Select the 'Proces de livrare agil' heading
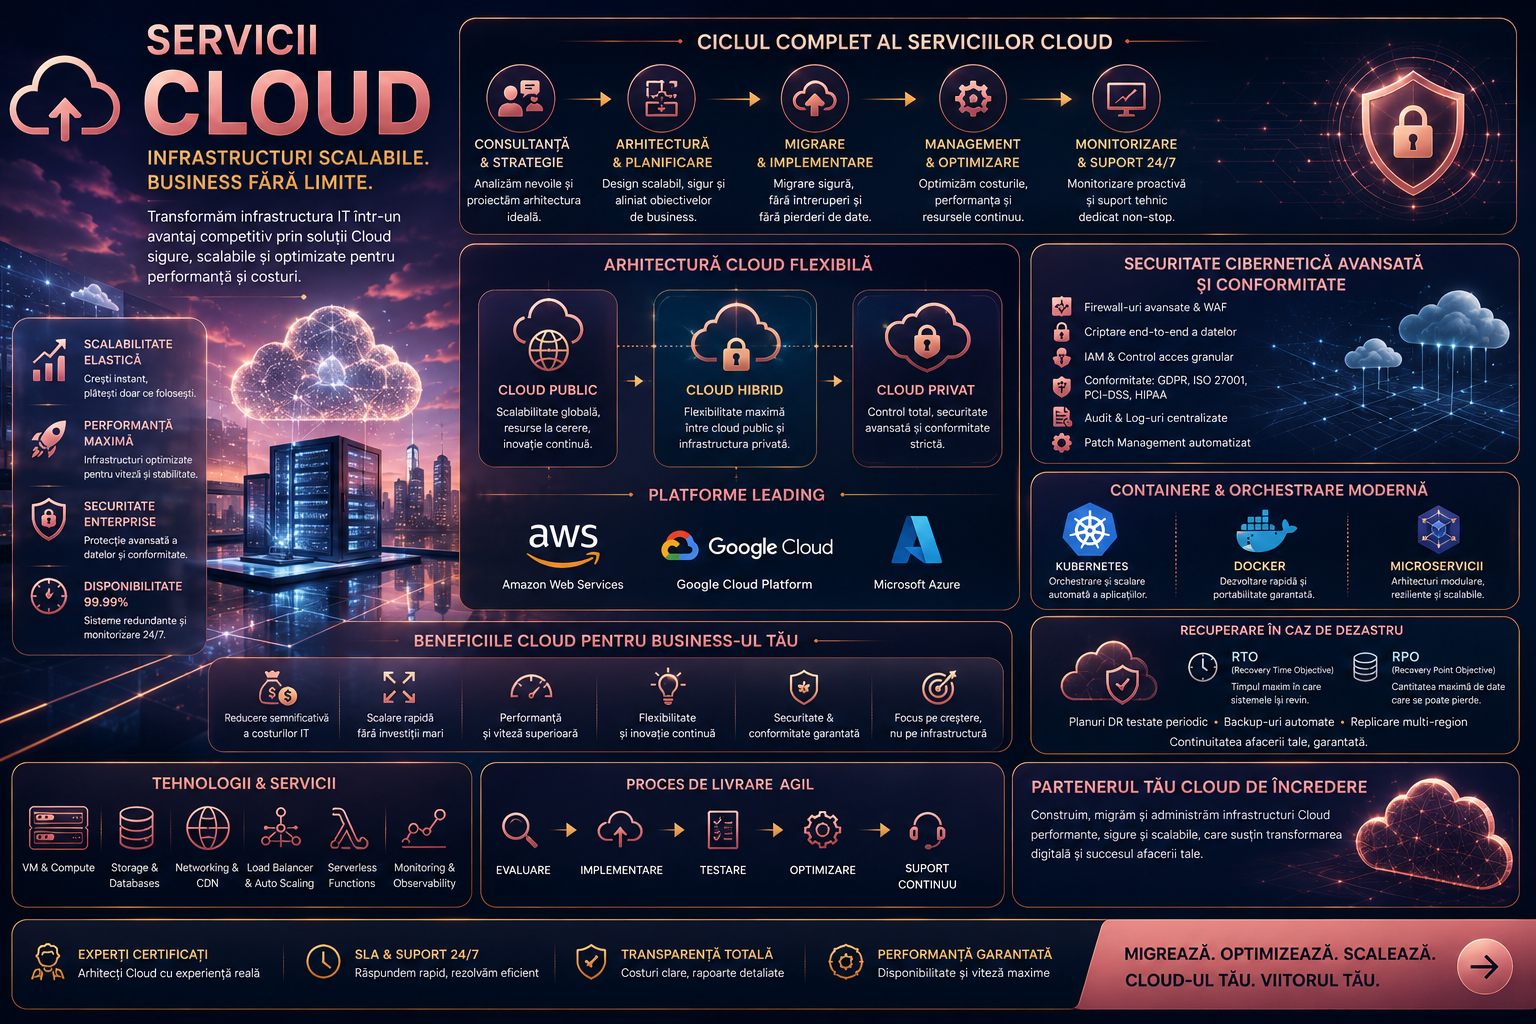The width and height of the screenshot is (1536, 1024). tap(720, 784)
